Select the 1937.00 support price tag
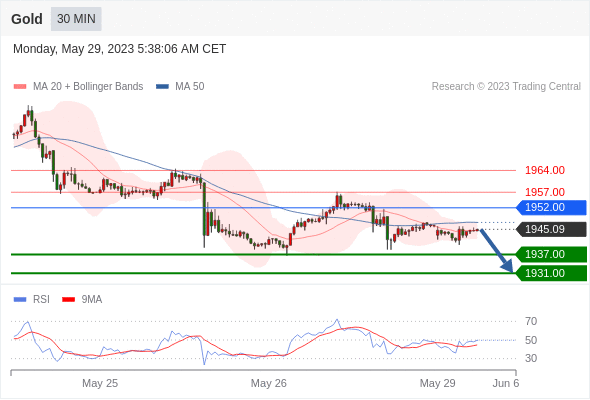The width and height of the screenshot is (590, 400). tap(551, 254)
